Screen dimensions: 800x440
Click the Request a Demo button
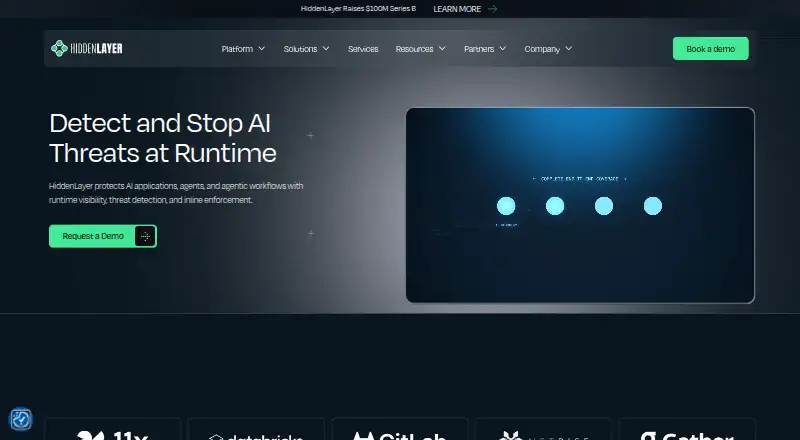pos(103,236)
